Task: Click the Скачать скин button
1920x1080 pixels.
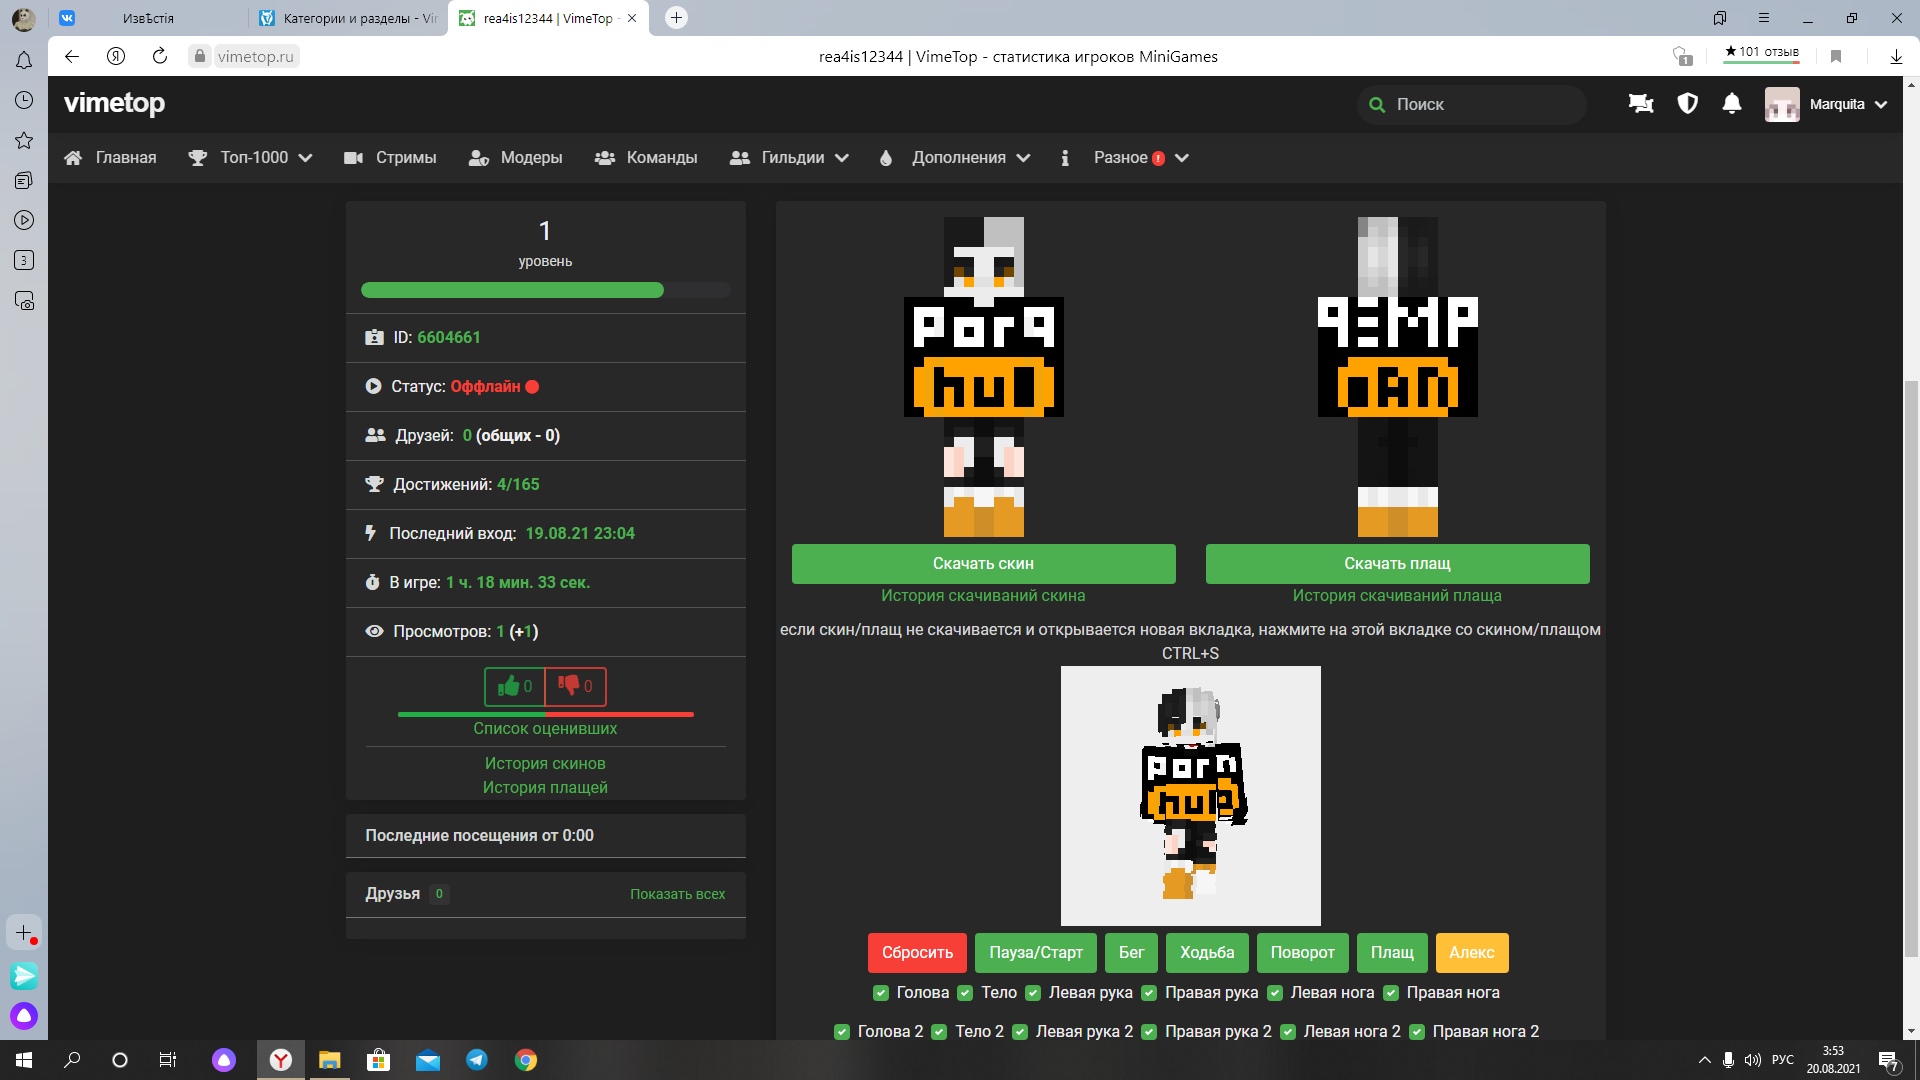Action: click(983, 564)
